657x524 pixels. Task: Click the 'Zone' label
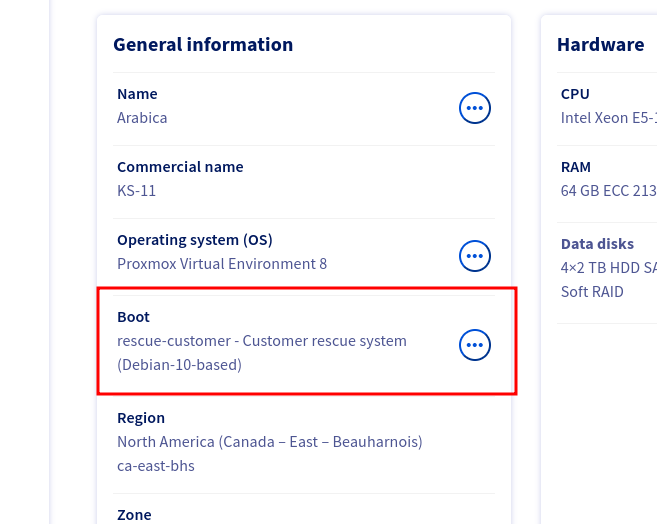click(134, 515)
